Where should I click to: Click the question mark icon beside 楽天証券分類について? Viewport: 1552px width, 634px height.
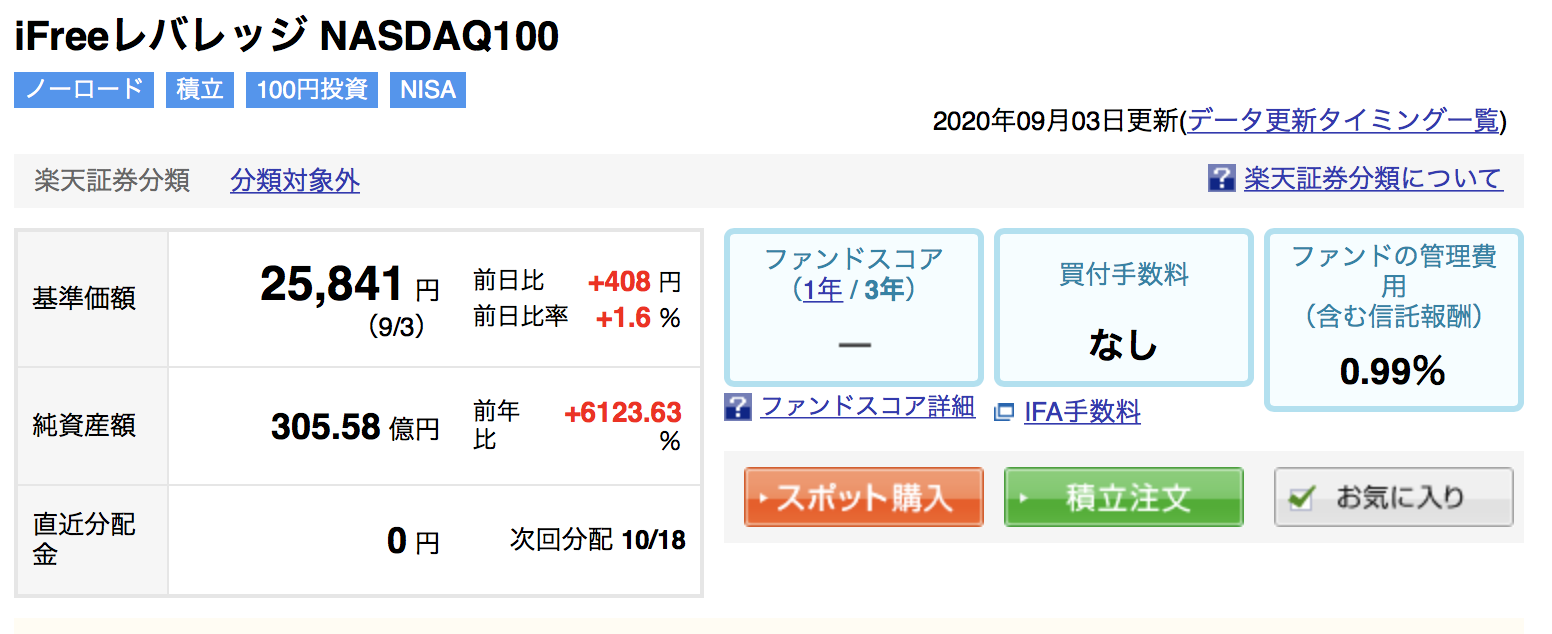pos(1222,179)
